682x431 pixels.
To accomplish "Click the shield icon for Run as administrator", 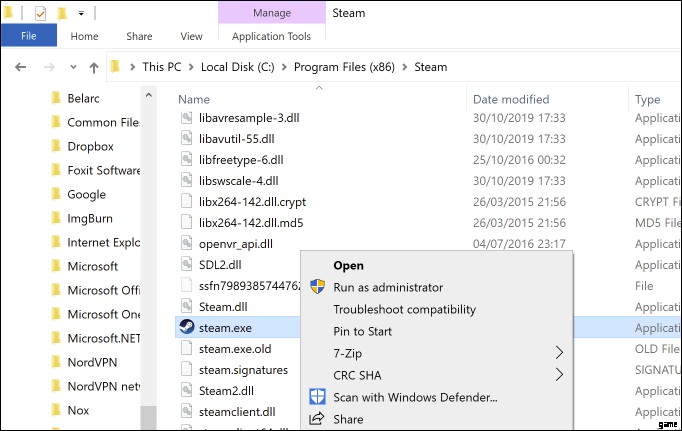I will click(318, 288).
